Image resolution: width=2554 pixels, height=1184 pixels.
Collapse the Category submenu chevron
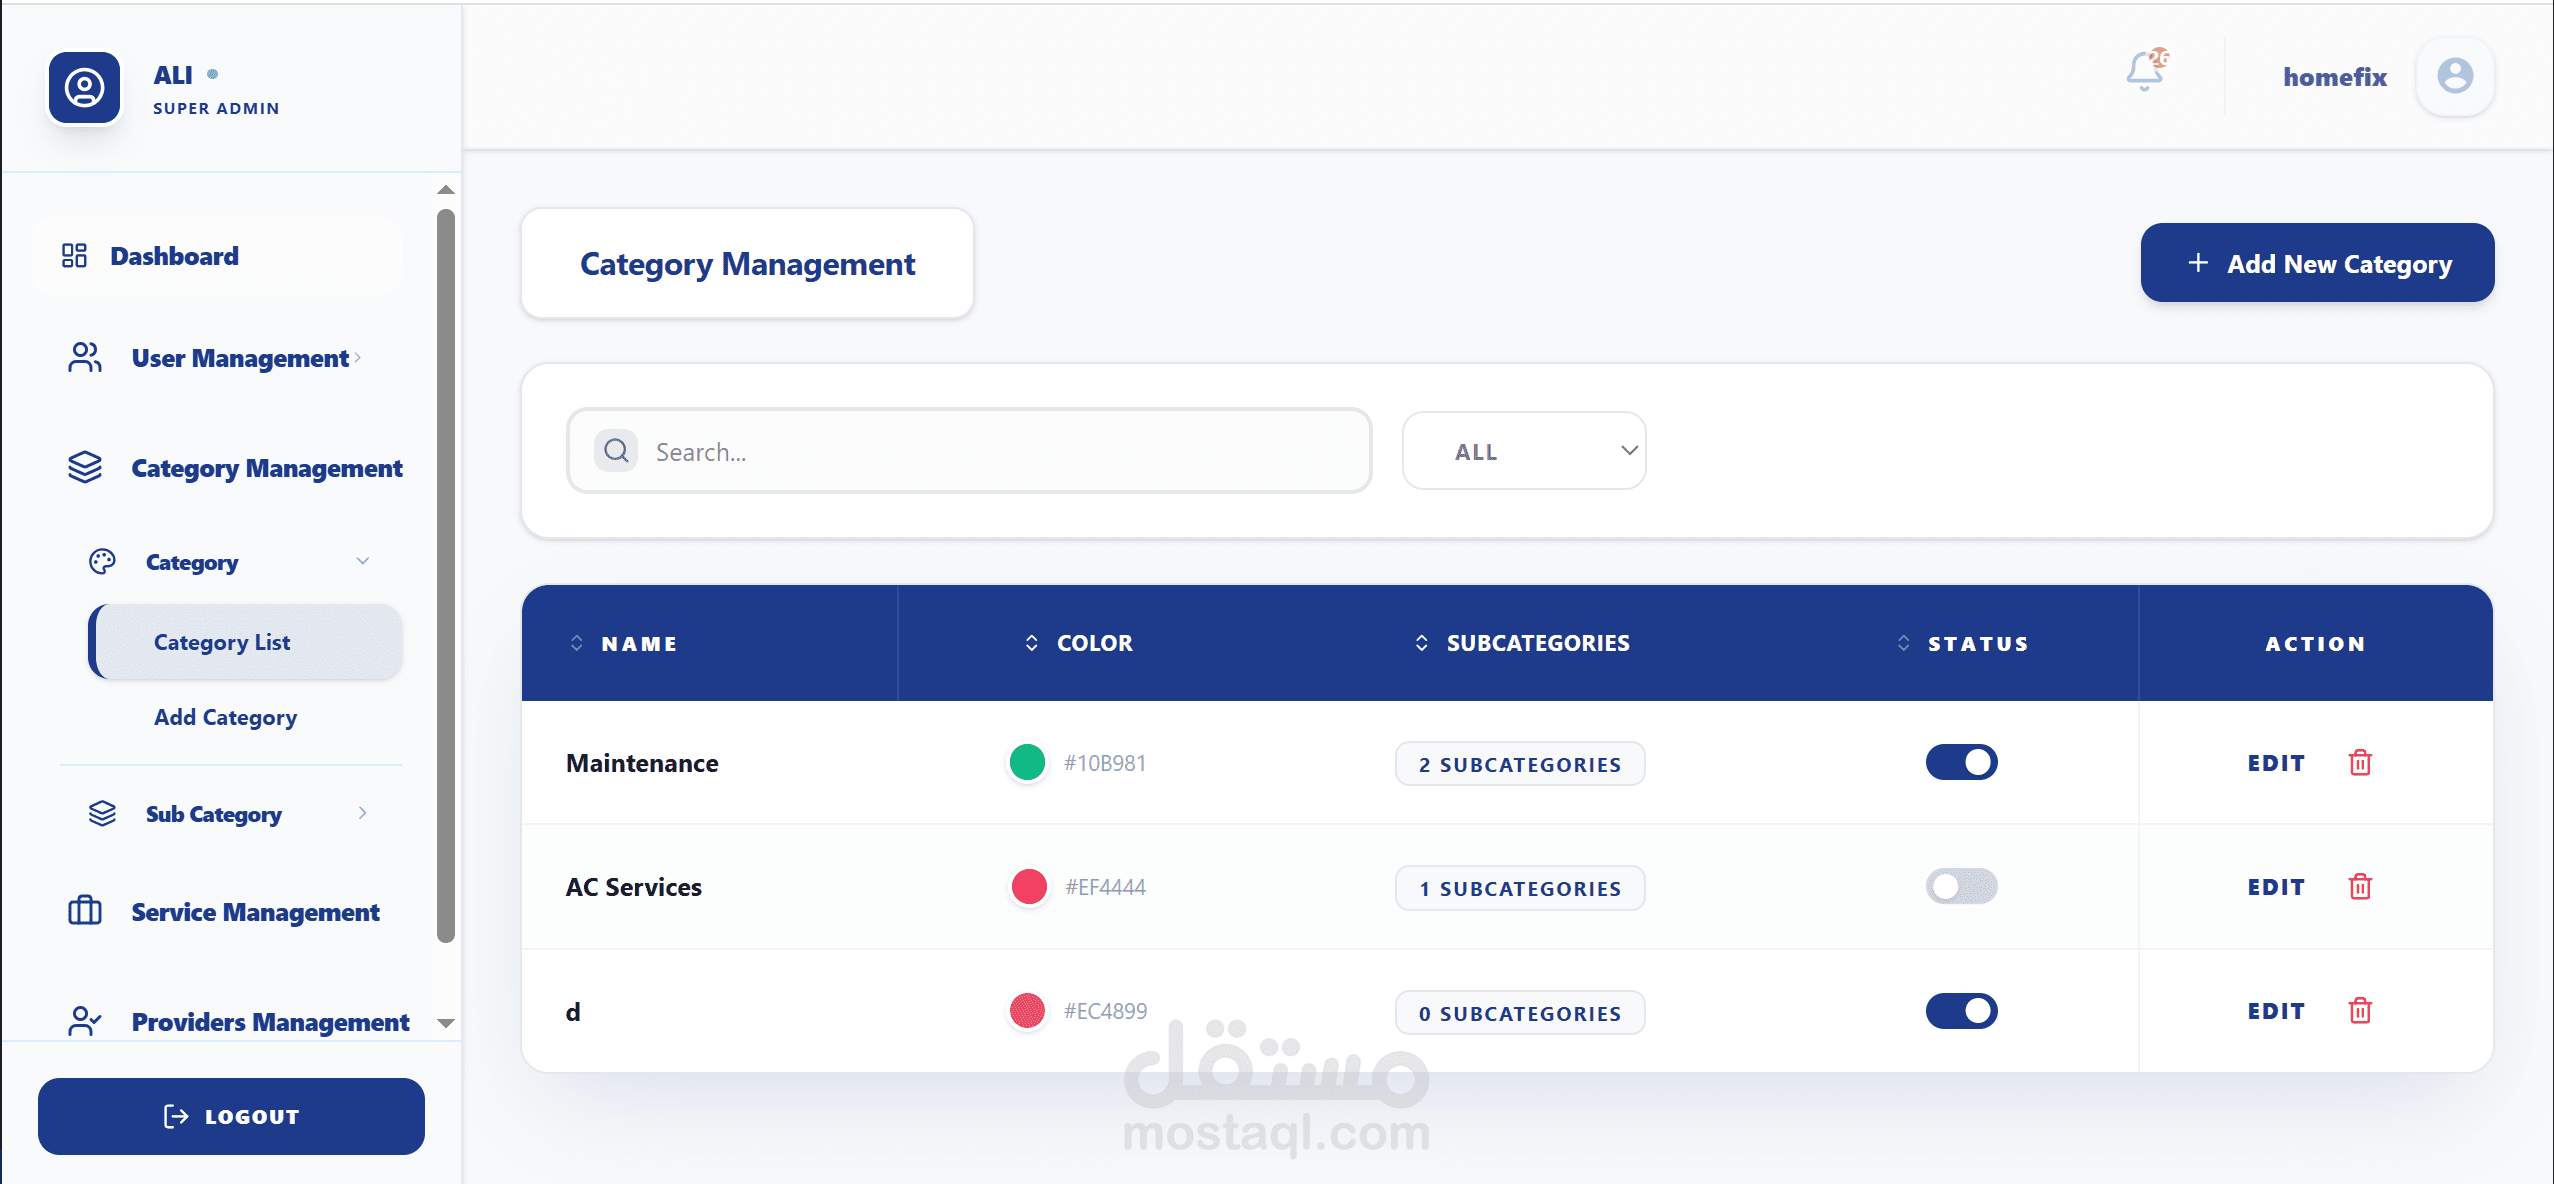point(363,561)
